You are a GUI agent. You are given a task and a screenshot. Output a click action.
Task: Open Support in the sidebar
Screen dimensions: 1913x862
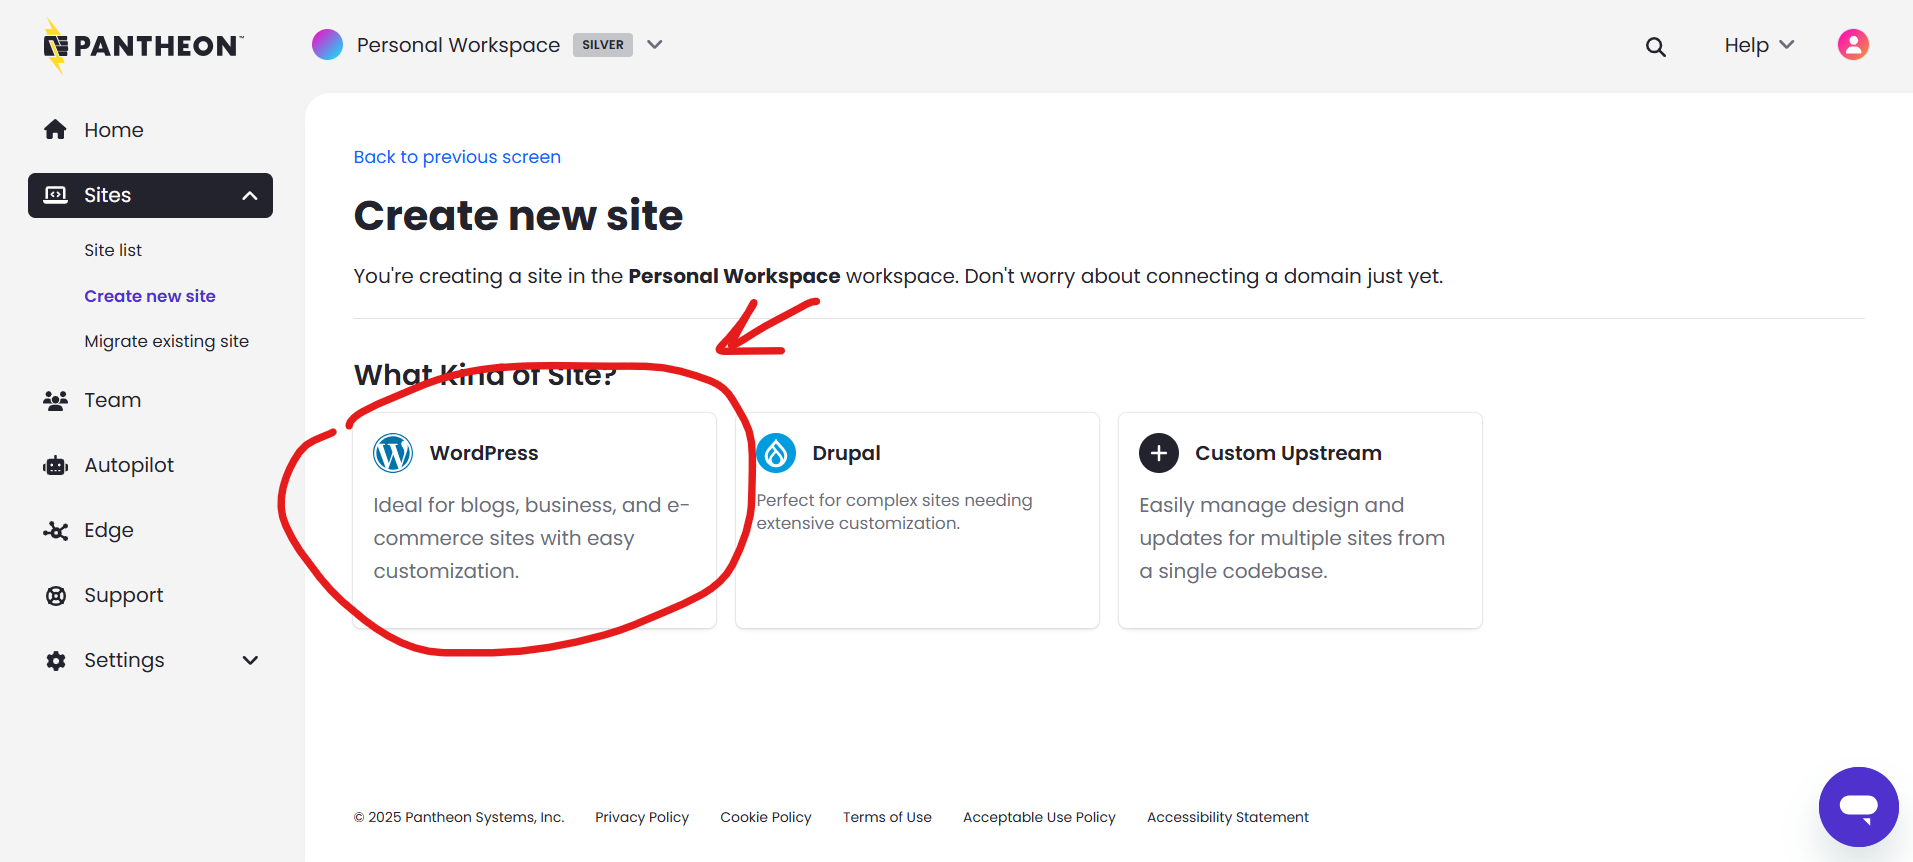(x=124, y=595)
